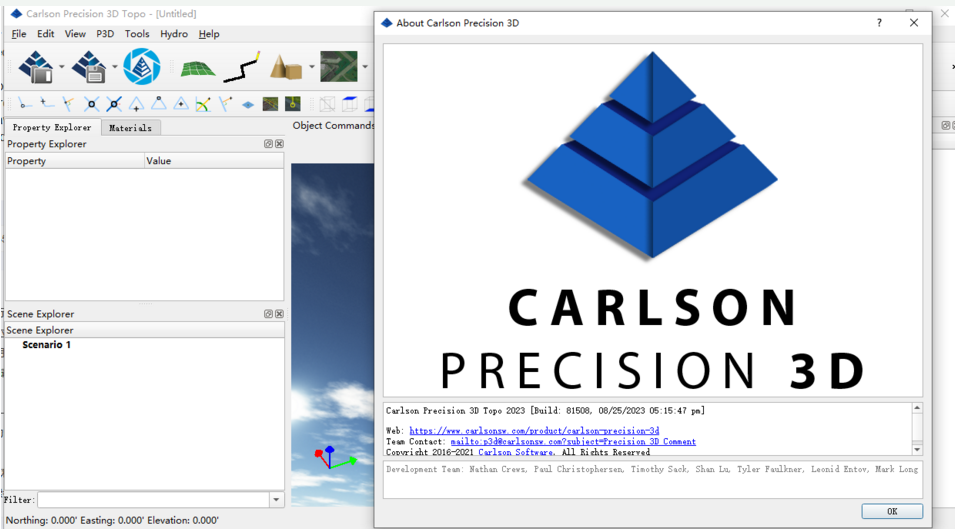Image resolution: width=955 pixels, height=530 pixels.
Task: Open the P3D menu
Action: [105, 34]
